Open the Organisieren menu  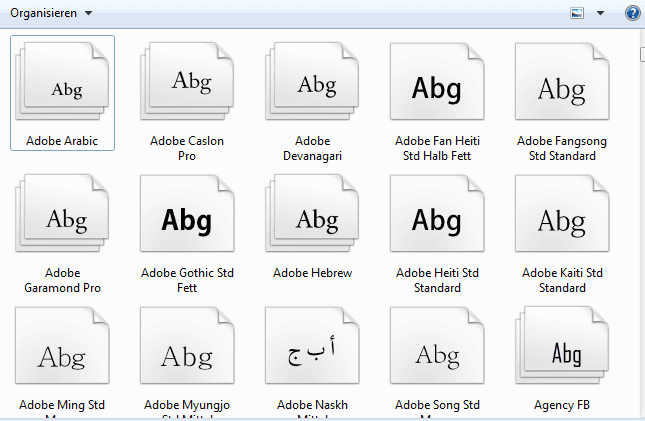[x=51, y=13]
